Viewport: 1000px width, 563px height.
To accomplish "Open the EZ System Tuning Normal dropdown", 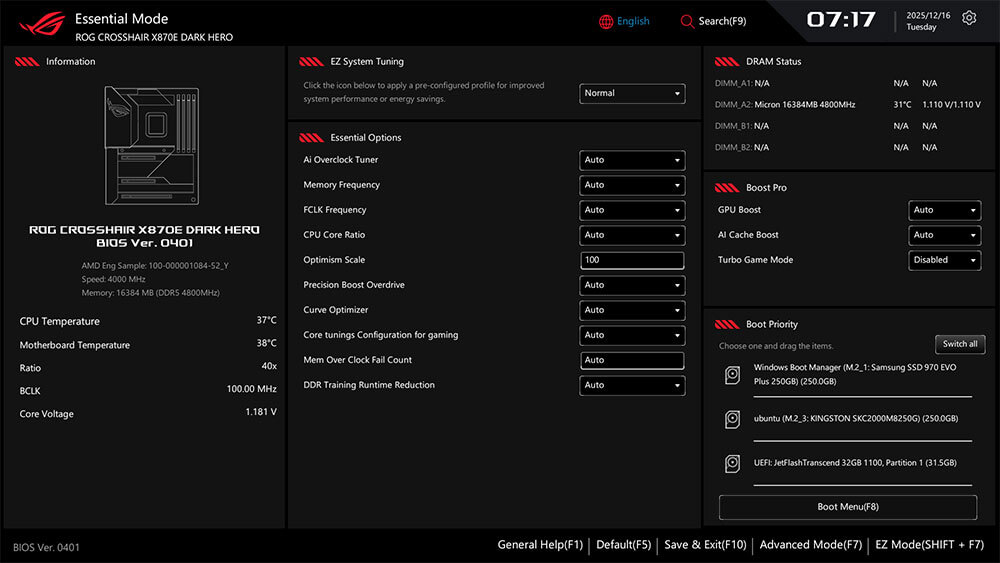I will [x=632, y=93].
